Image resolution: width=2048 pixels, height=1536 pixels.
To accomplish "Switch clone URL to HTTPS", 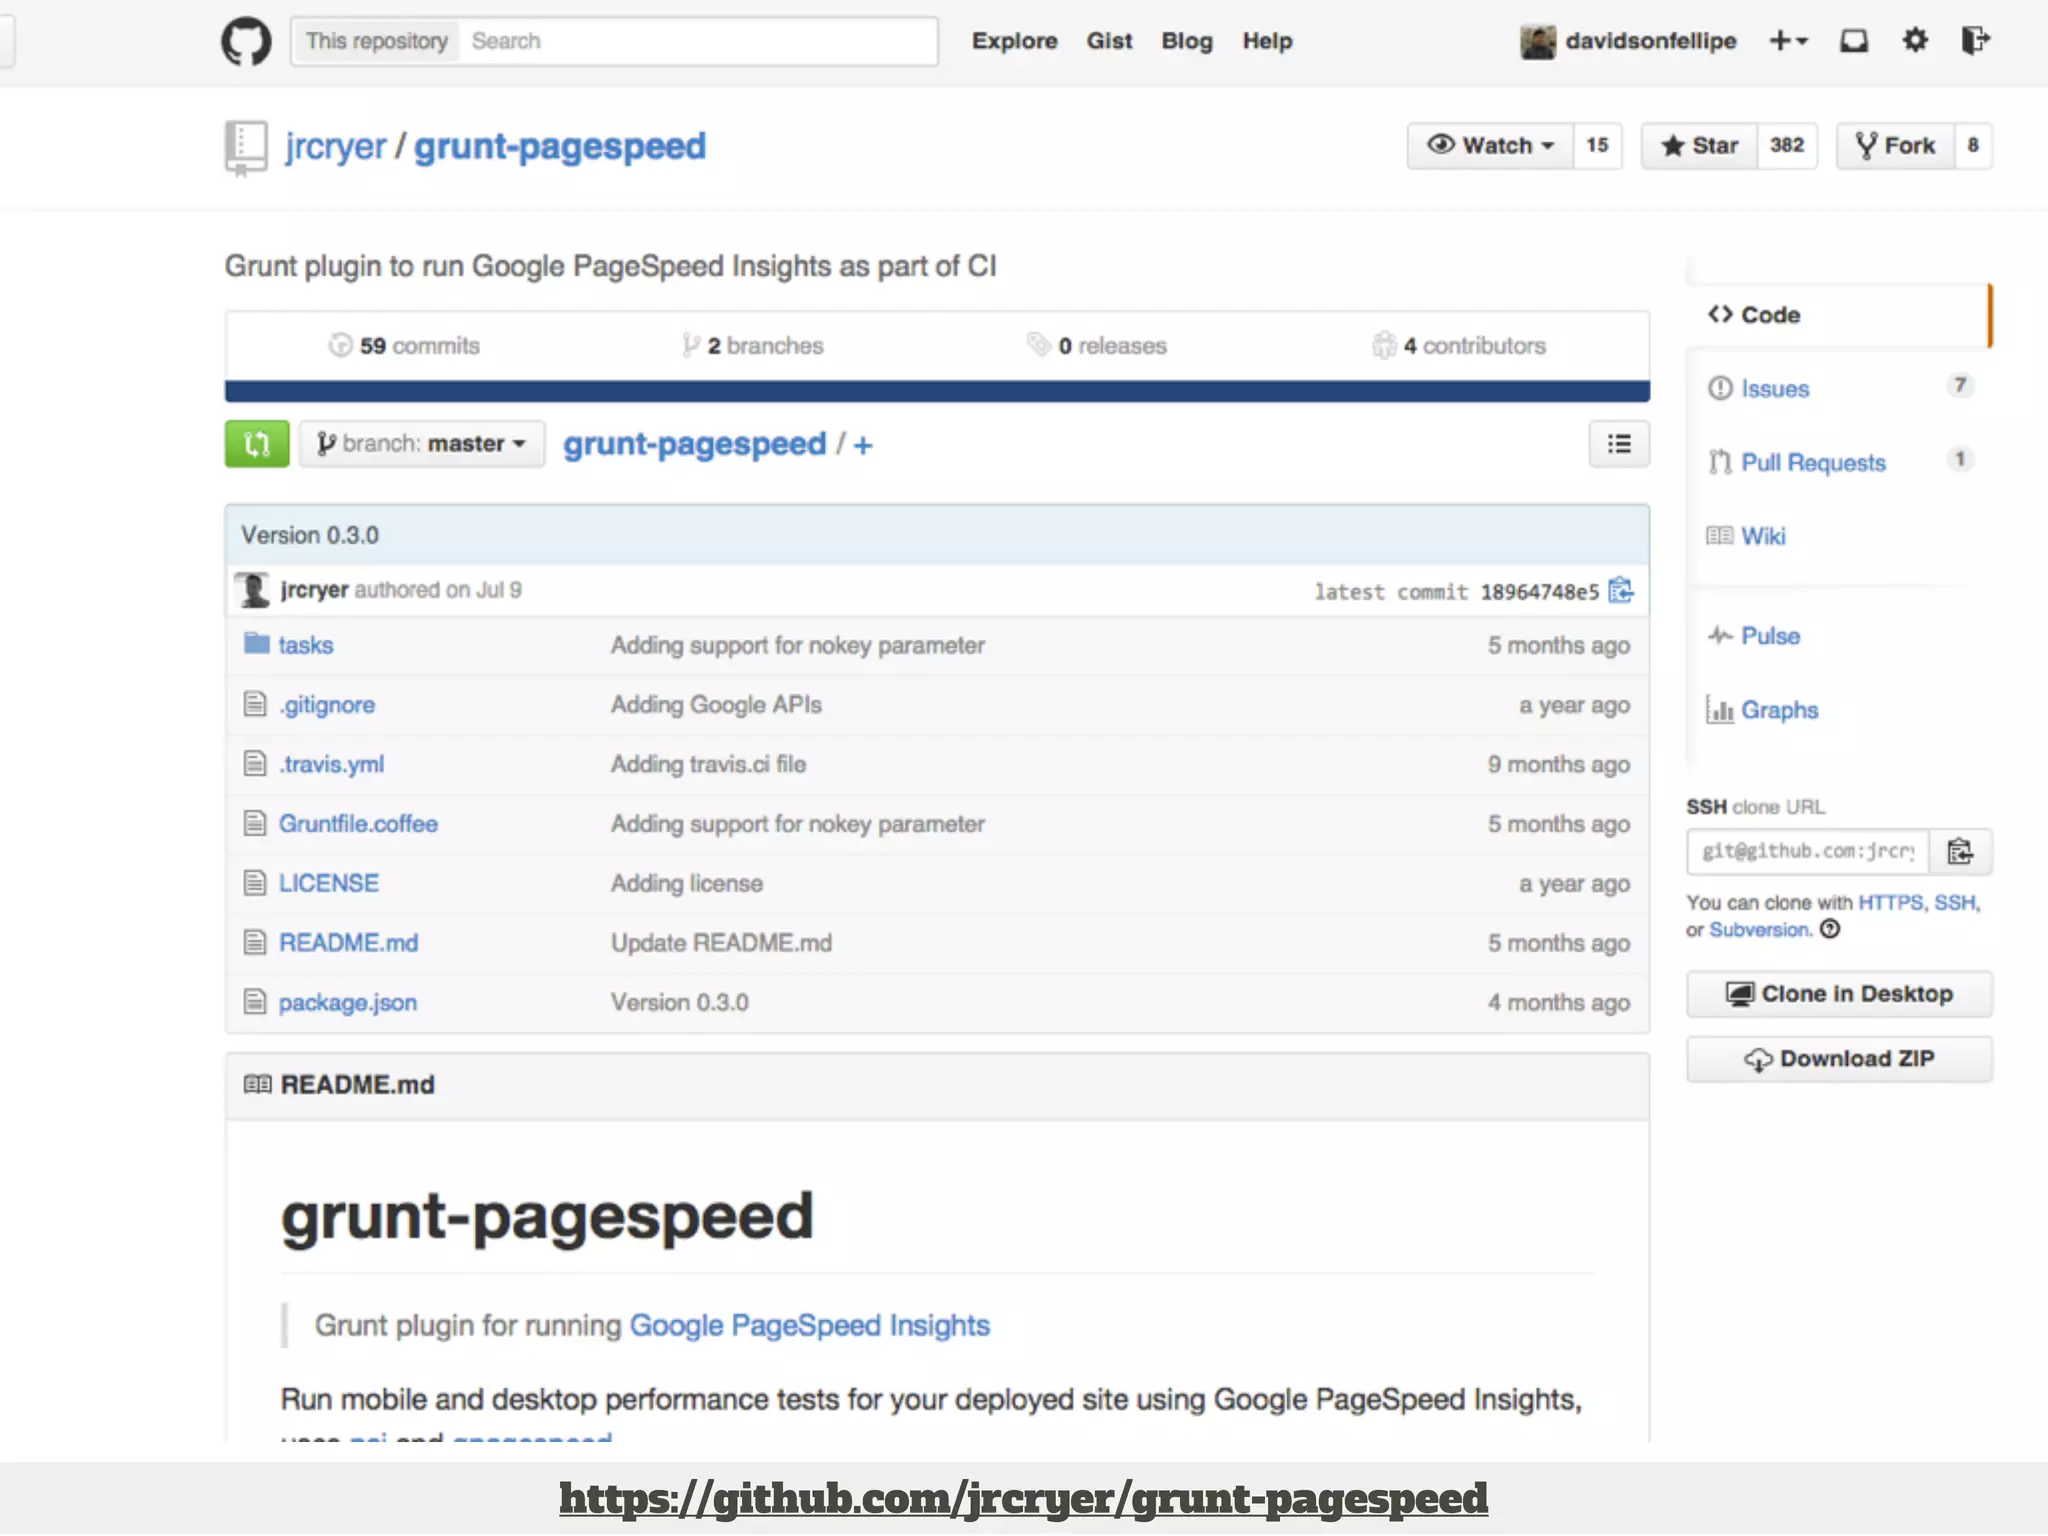I will click(x=1890, y=902).
